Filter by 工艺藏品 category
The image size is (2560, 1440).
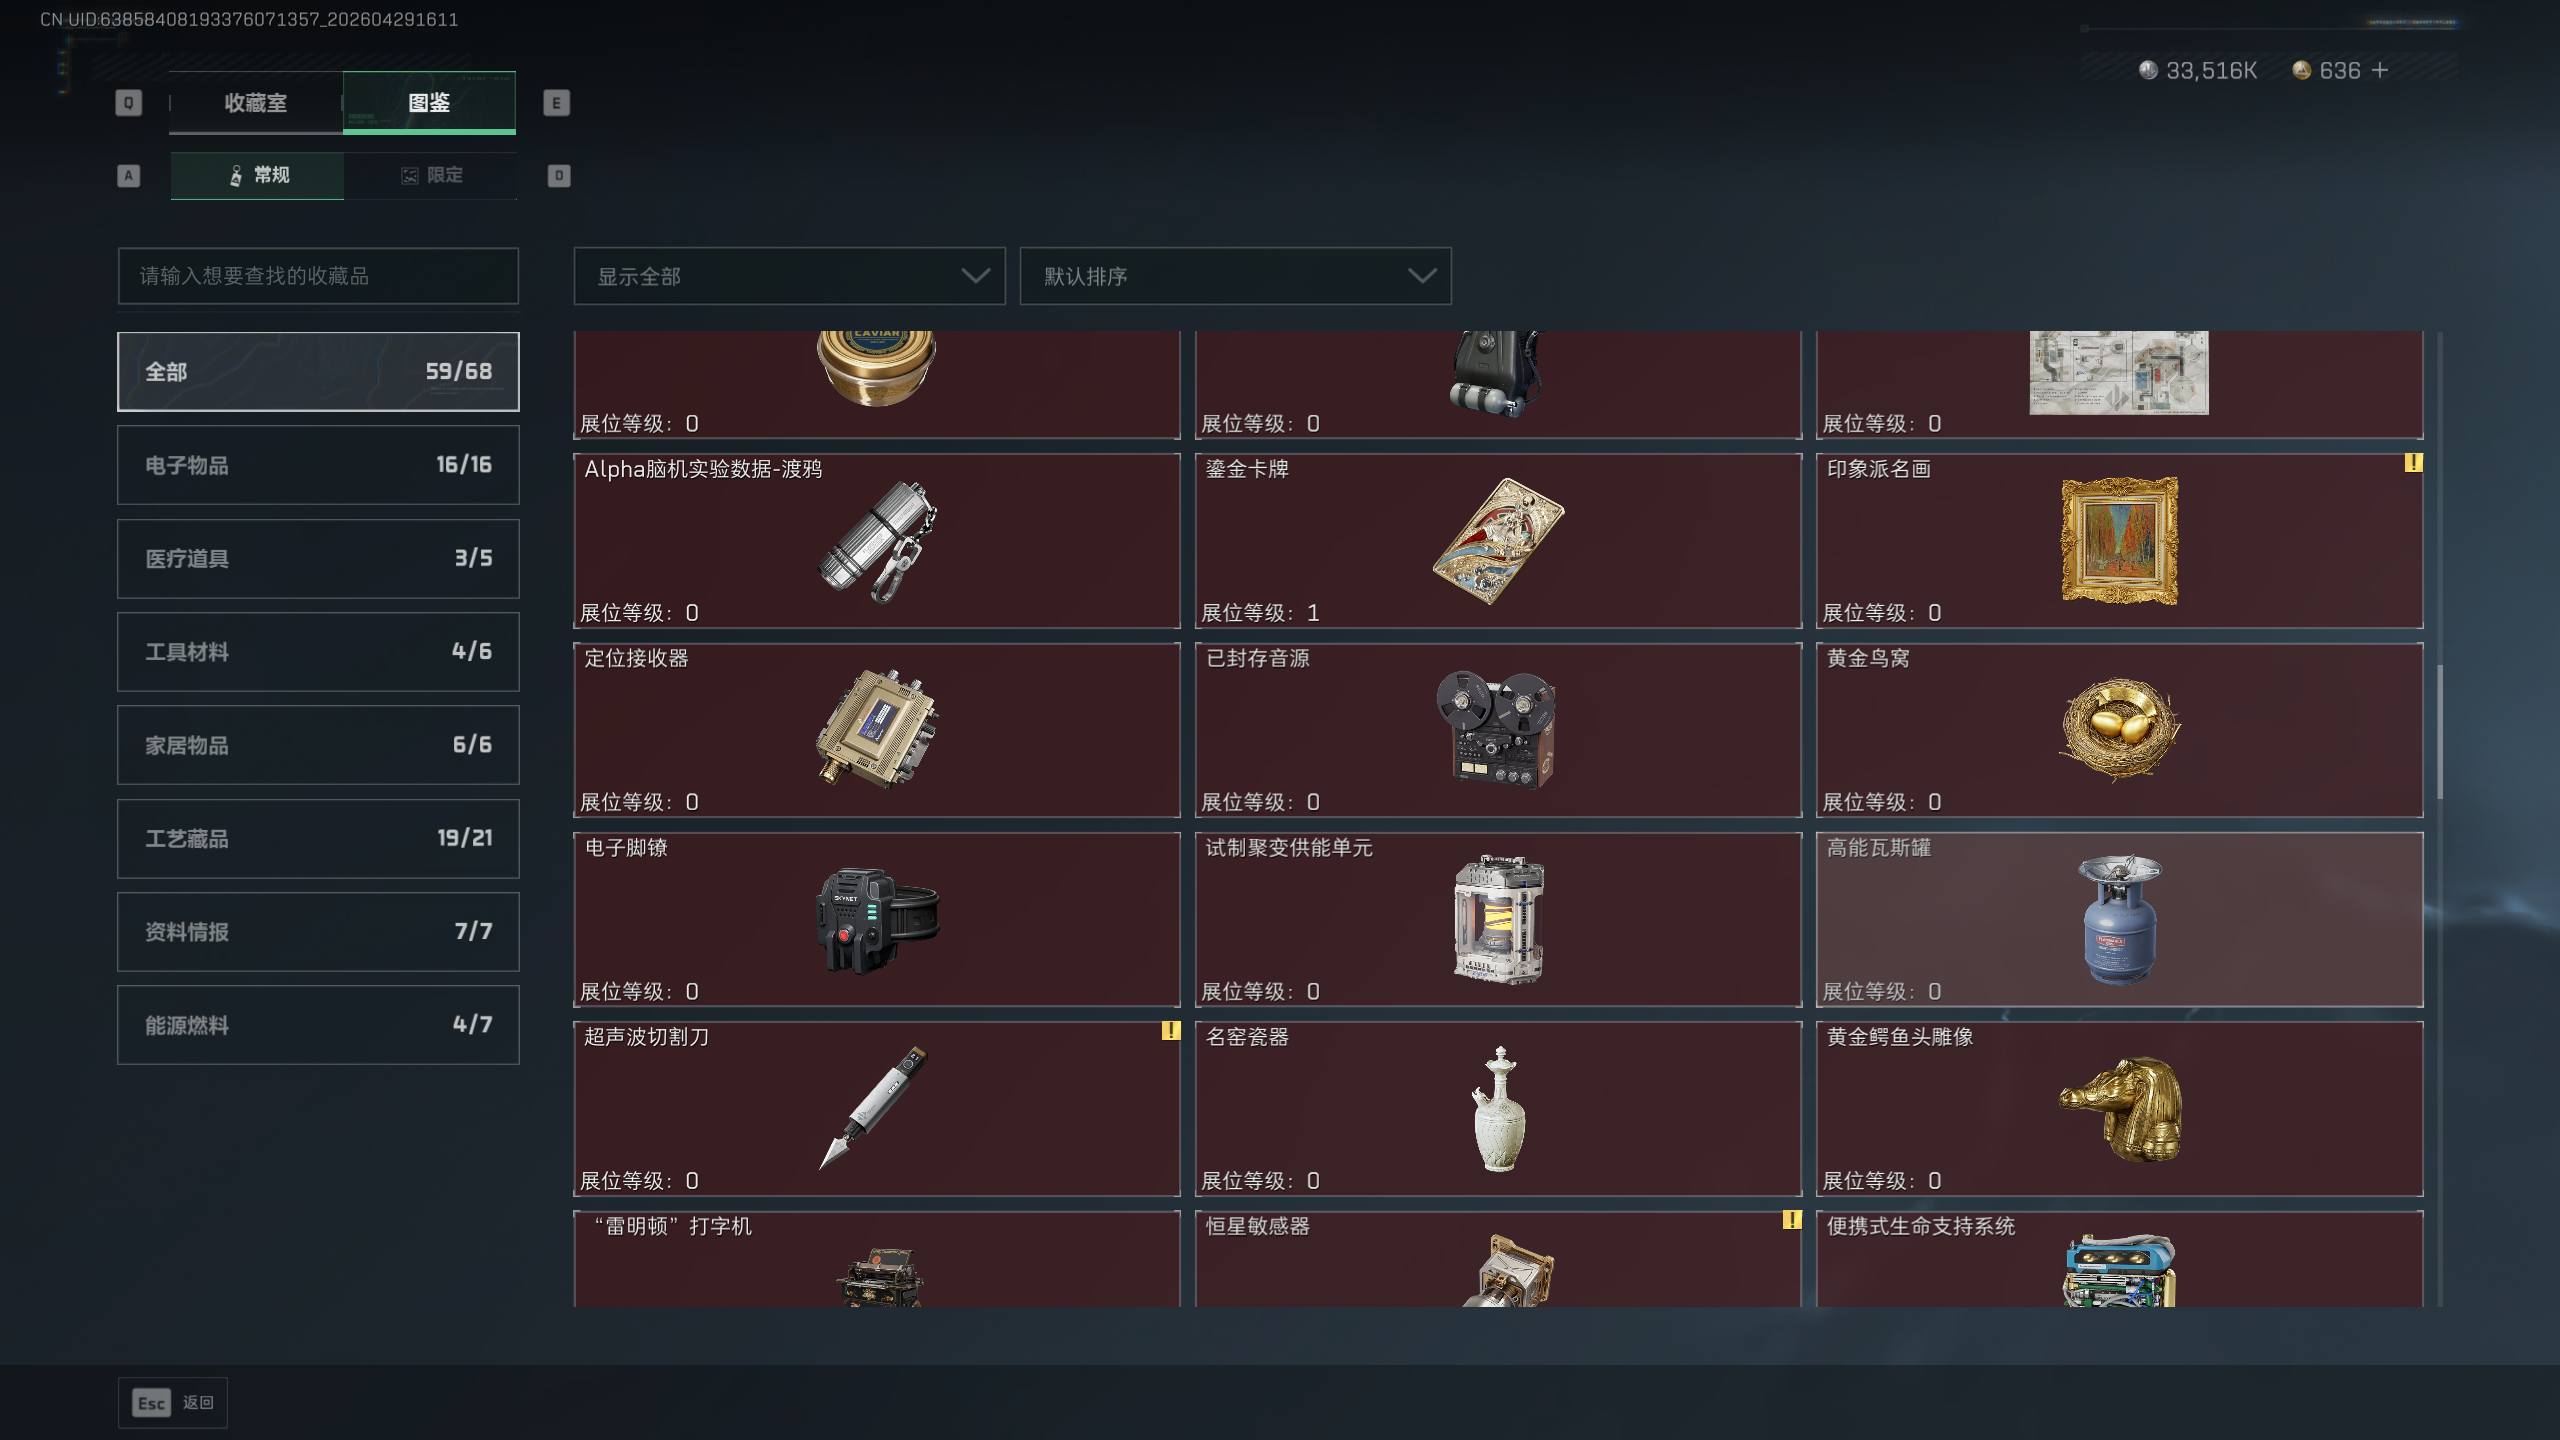click(318, 838)
